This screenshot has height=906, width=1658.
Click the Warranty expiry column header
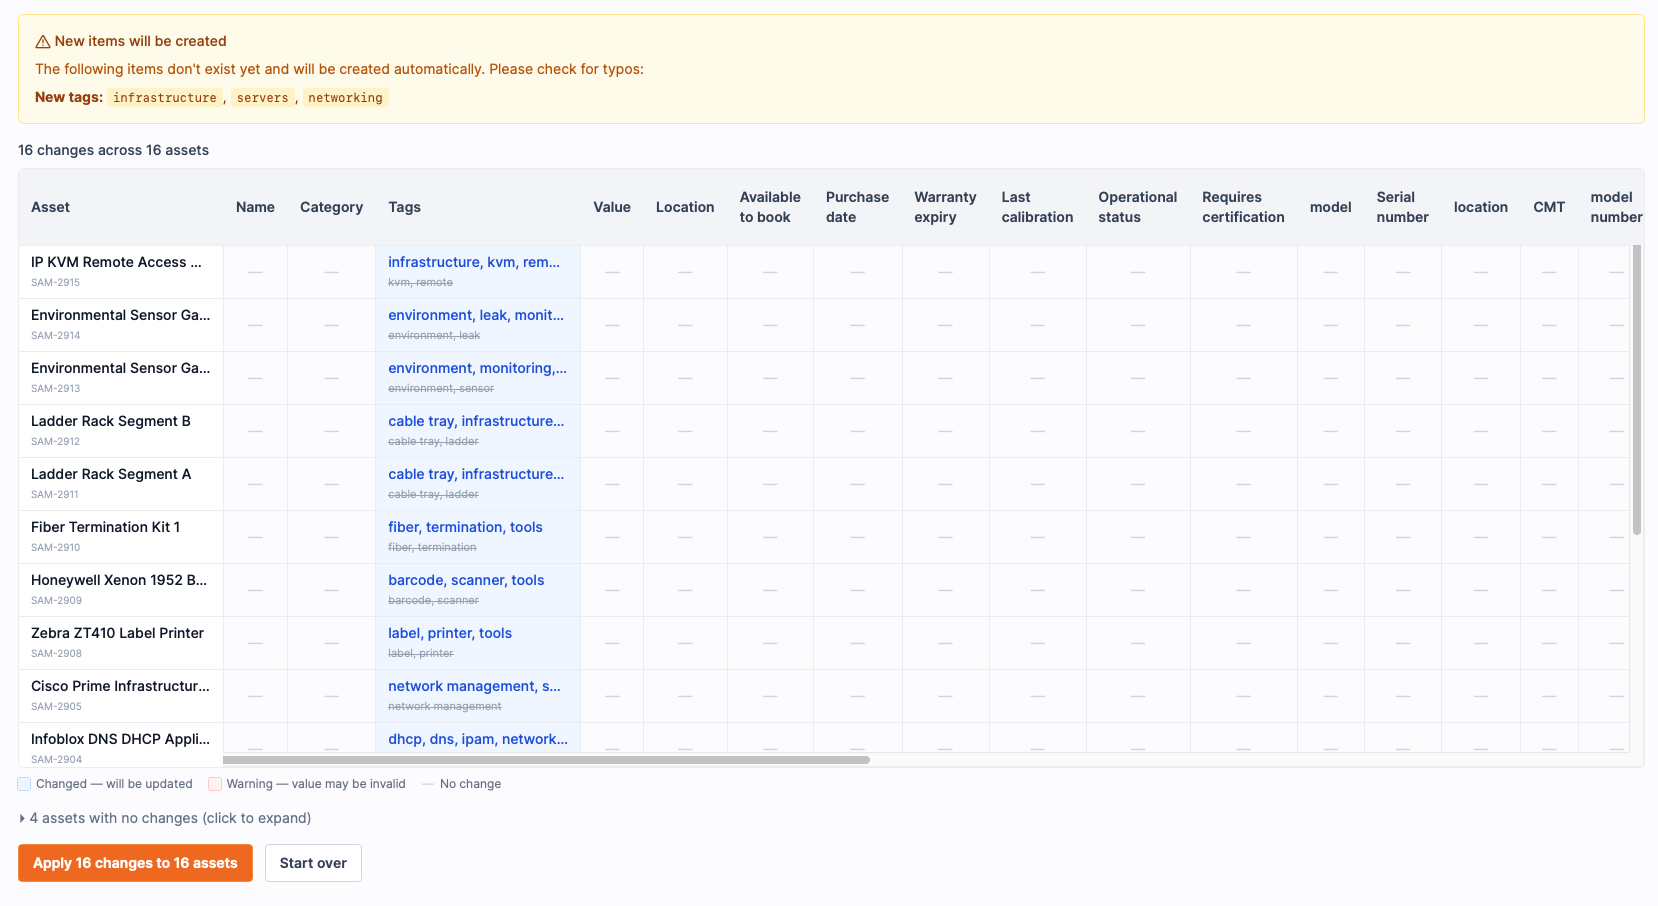click(944, 207)
